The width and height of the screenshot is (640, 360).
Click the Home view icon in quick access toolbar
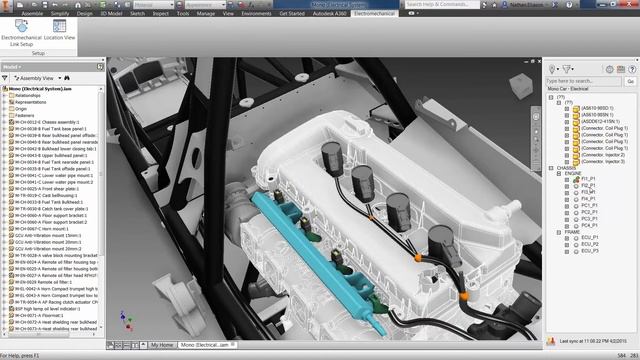click(x=78, y=5)
